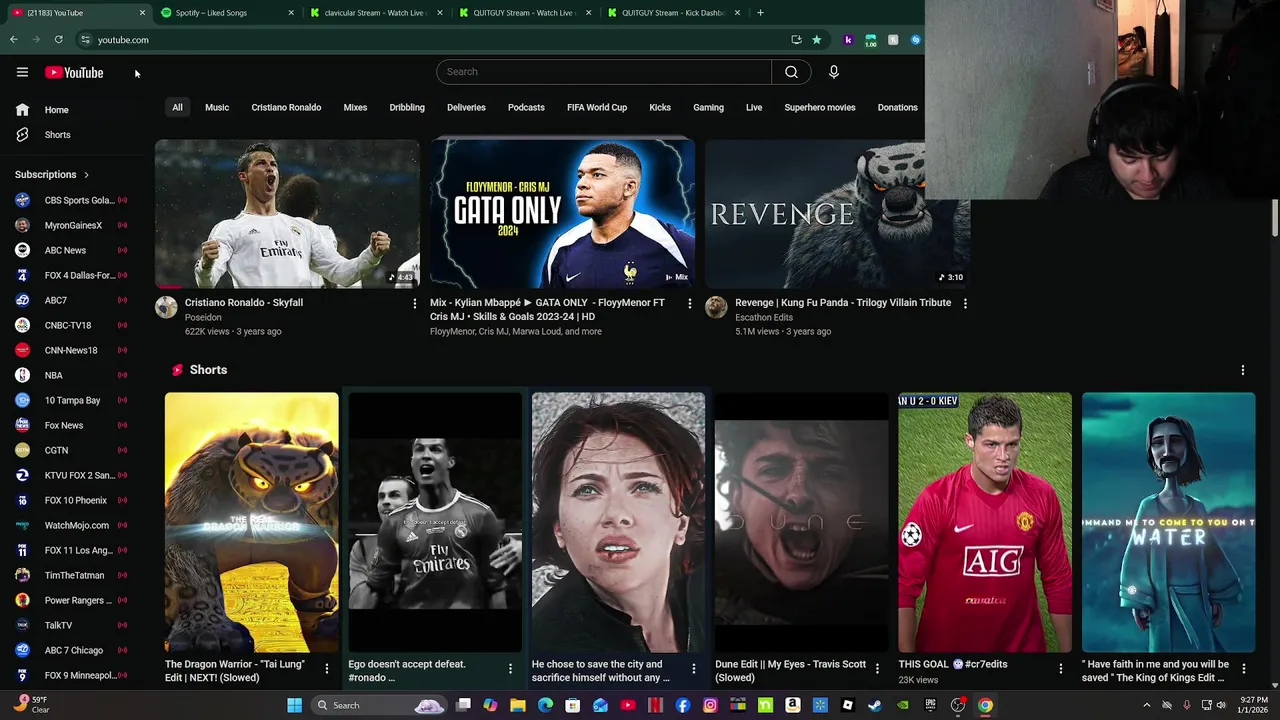The width and height of the screenshot is (1280, 720).
Task: Open options for Dune Edit short
Action: [877, 668]
